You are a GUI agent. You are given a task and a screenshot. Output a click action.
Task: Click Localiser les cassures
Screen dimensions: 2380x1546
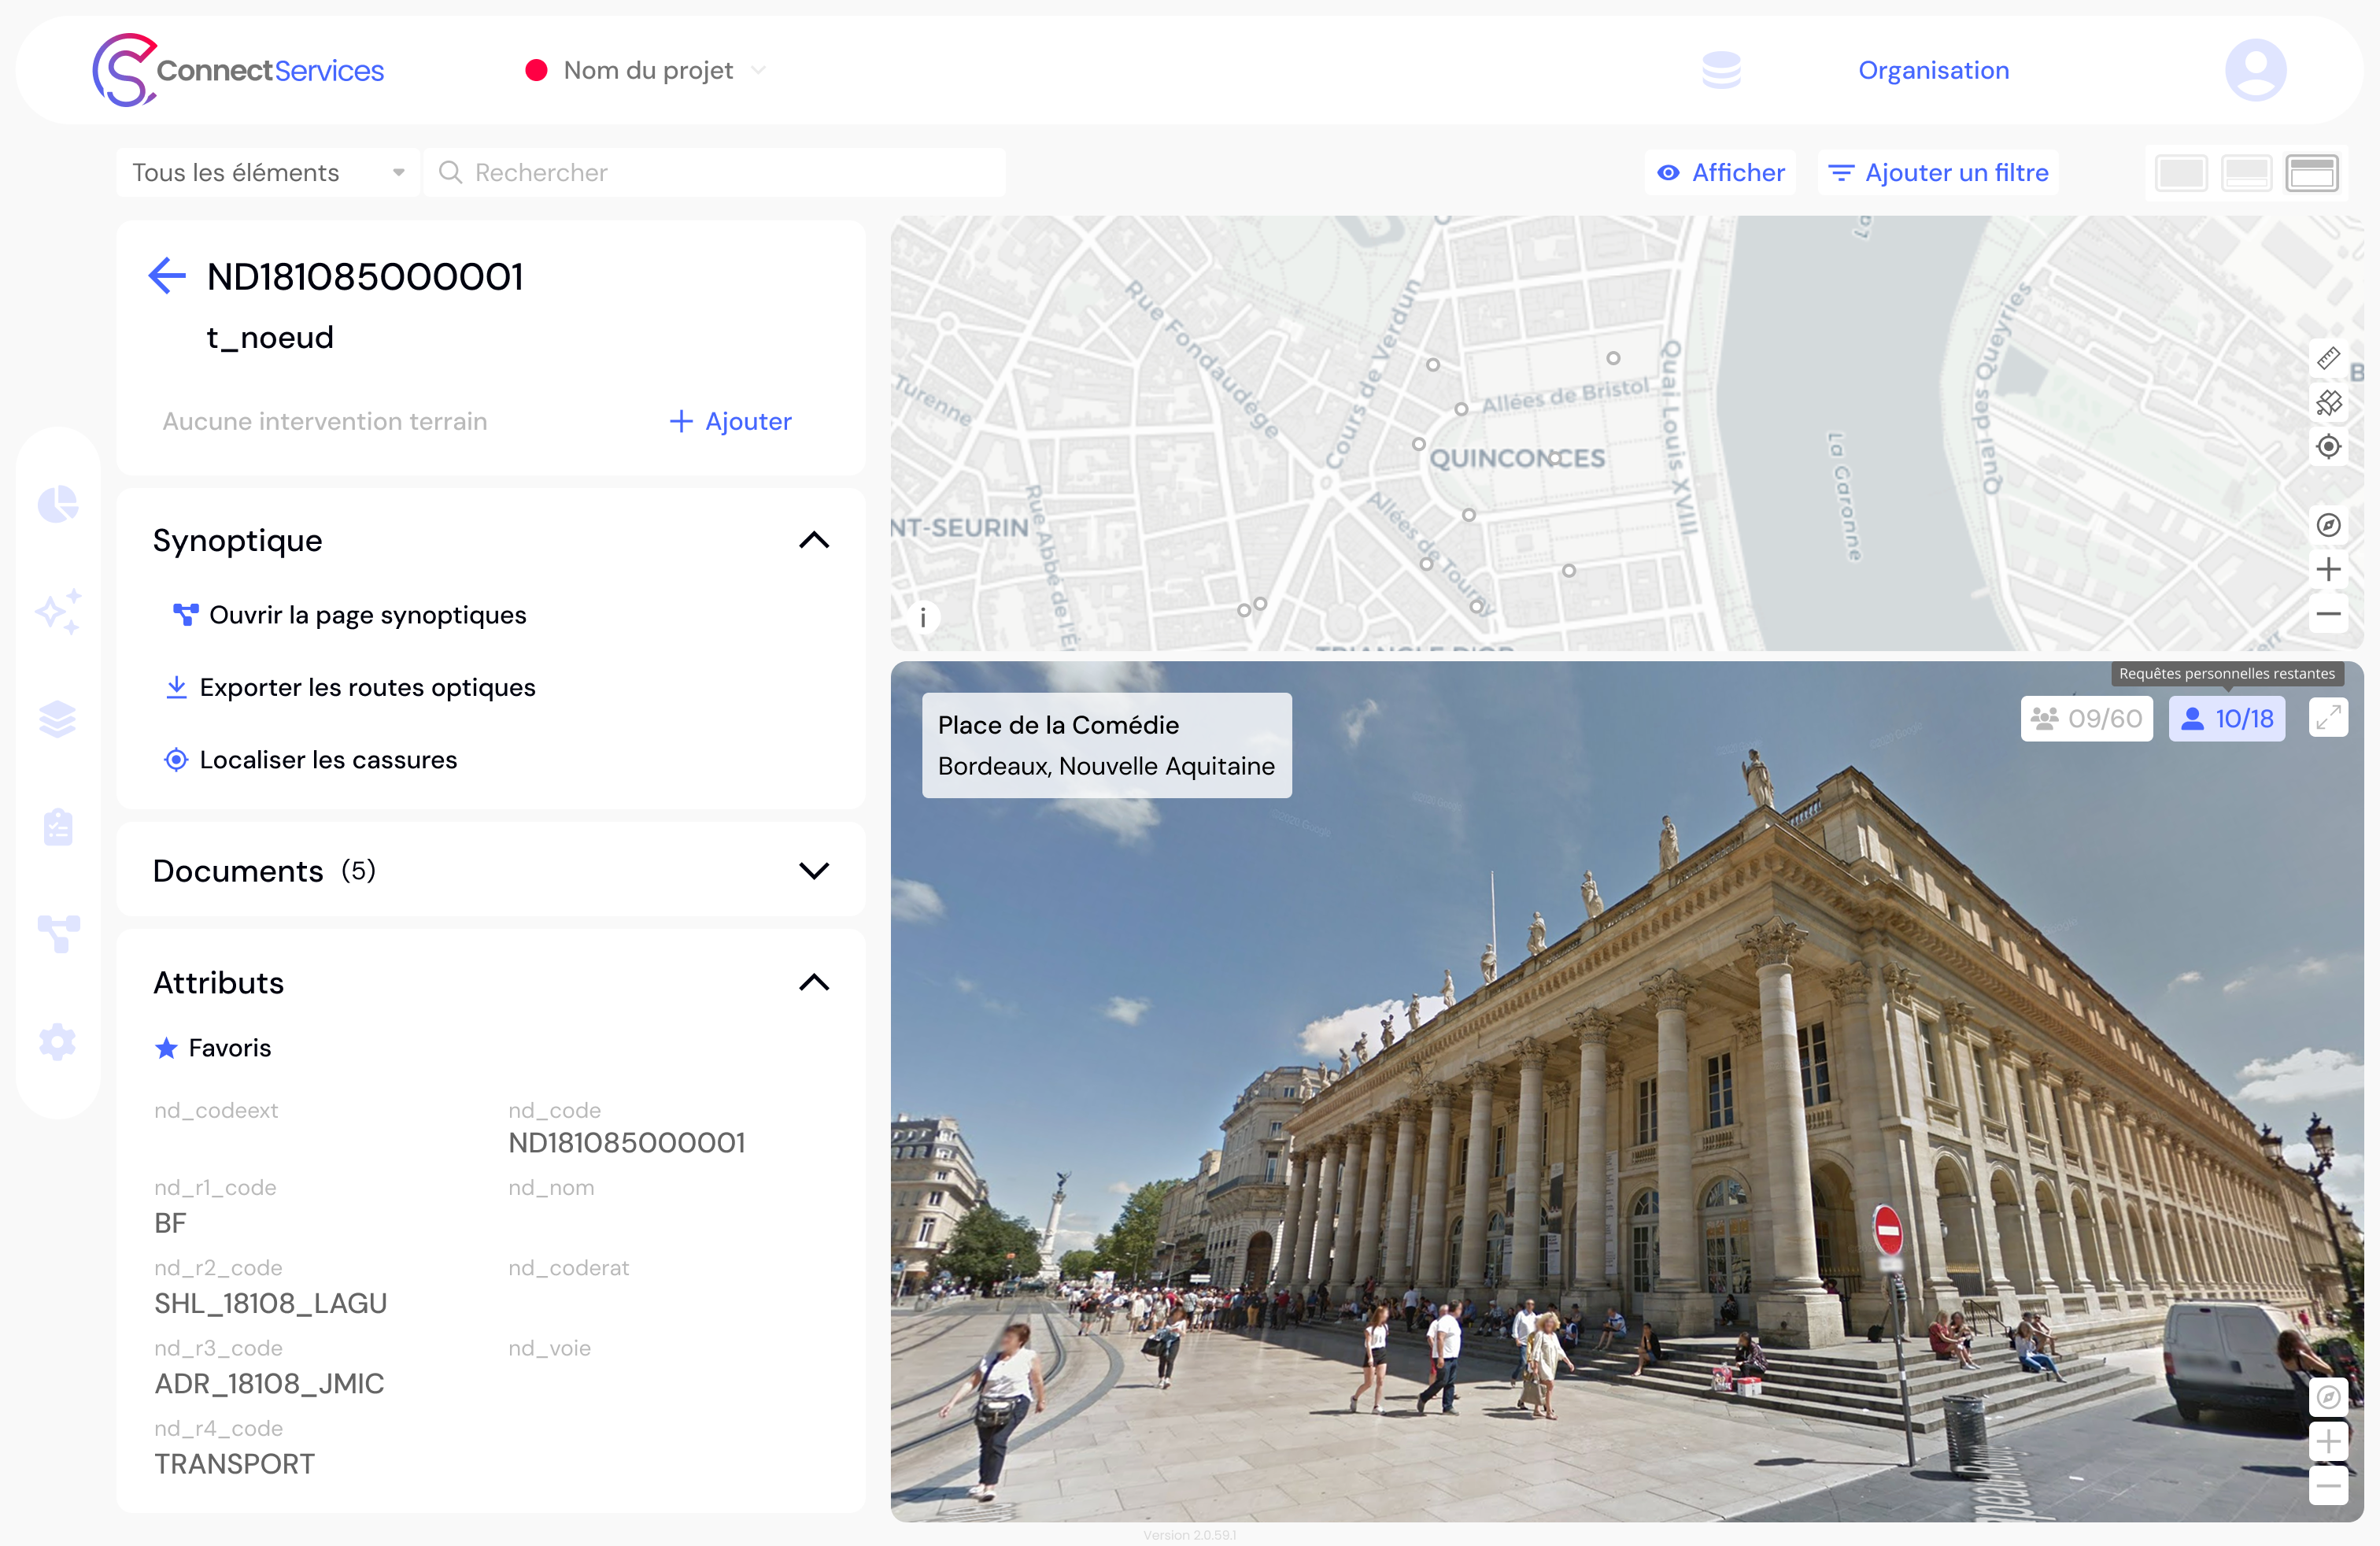[x=310, y=760]
